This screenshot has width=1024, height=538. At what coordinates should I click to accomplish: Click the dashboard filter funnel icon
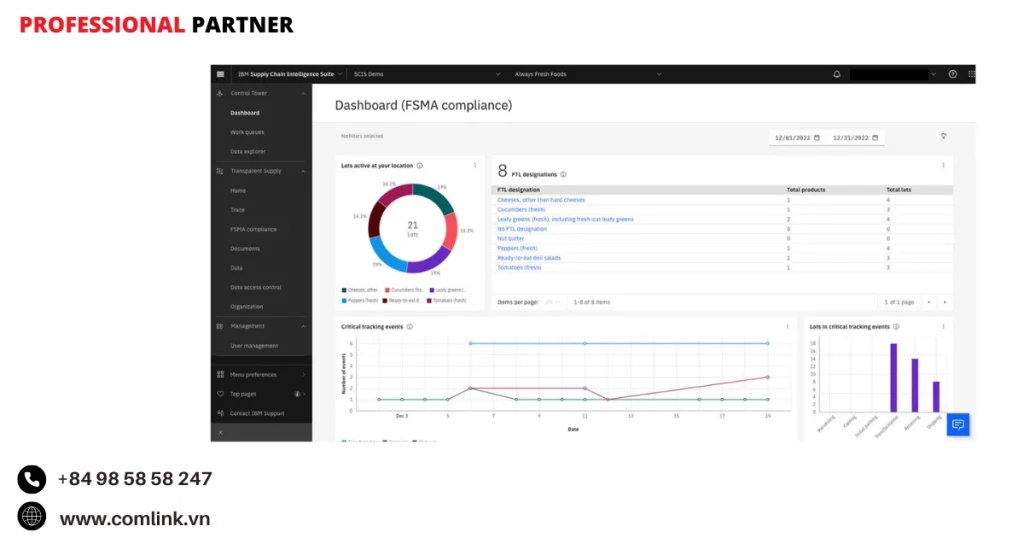pos(944,136)
